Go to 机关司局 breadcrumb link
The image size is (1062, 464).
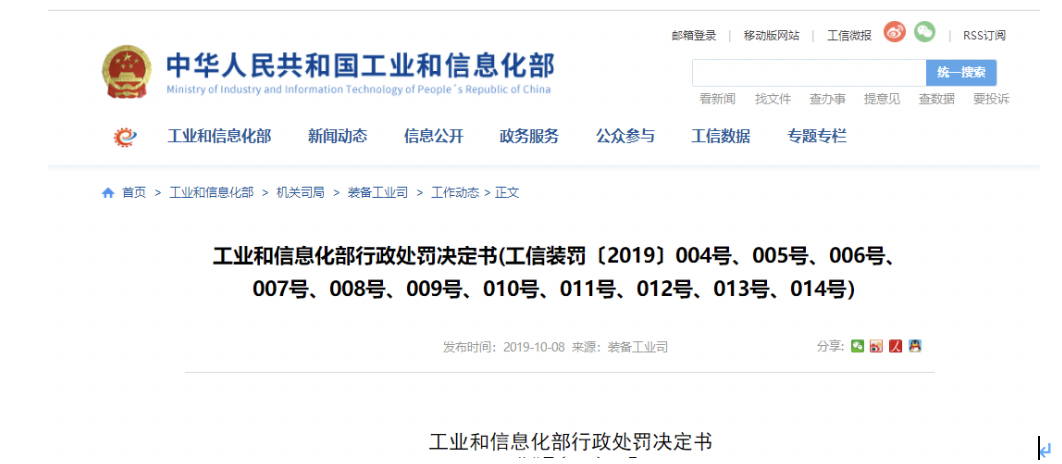(300, 193)
